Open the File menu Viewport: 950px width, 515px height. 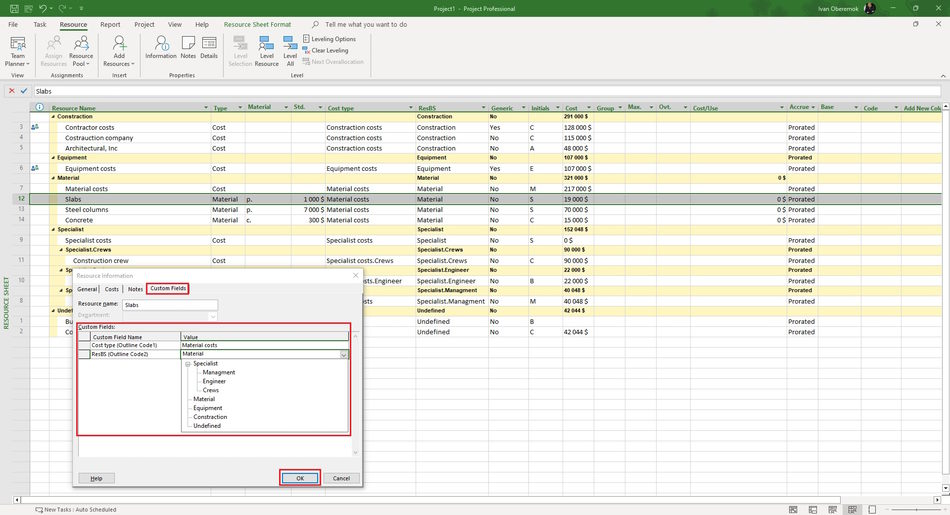[13, 24]
